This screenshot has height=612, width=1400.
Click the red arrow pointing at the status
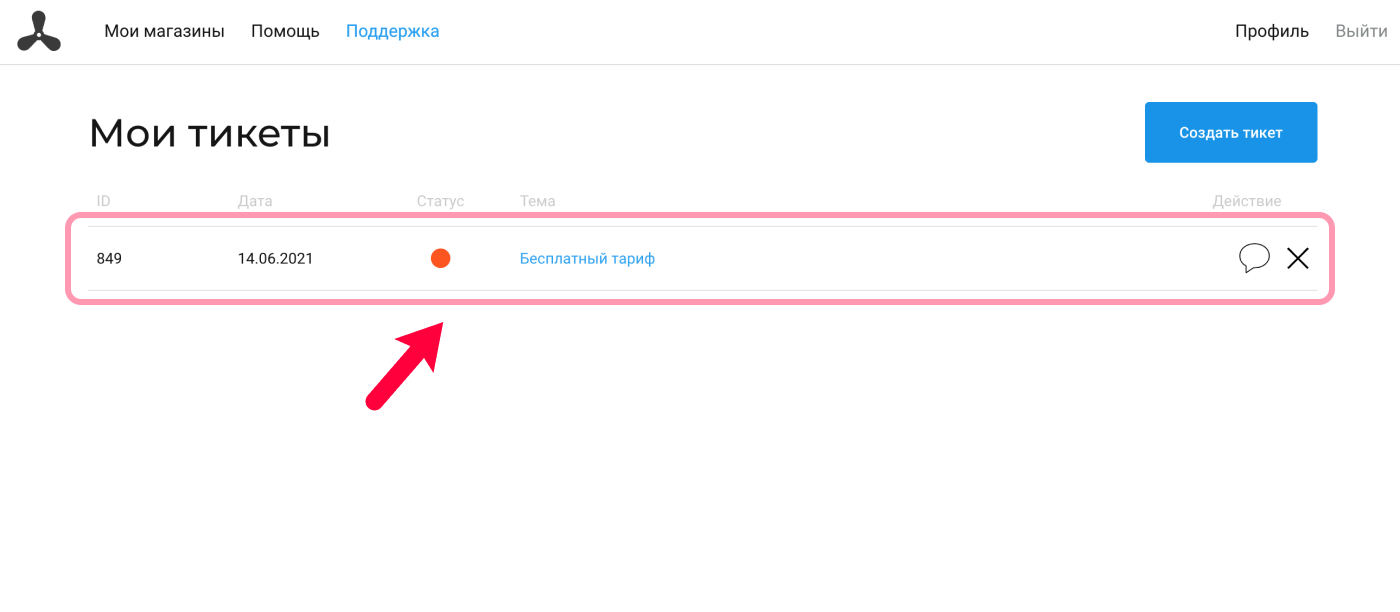tap(404, 365)
